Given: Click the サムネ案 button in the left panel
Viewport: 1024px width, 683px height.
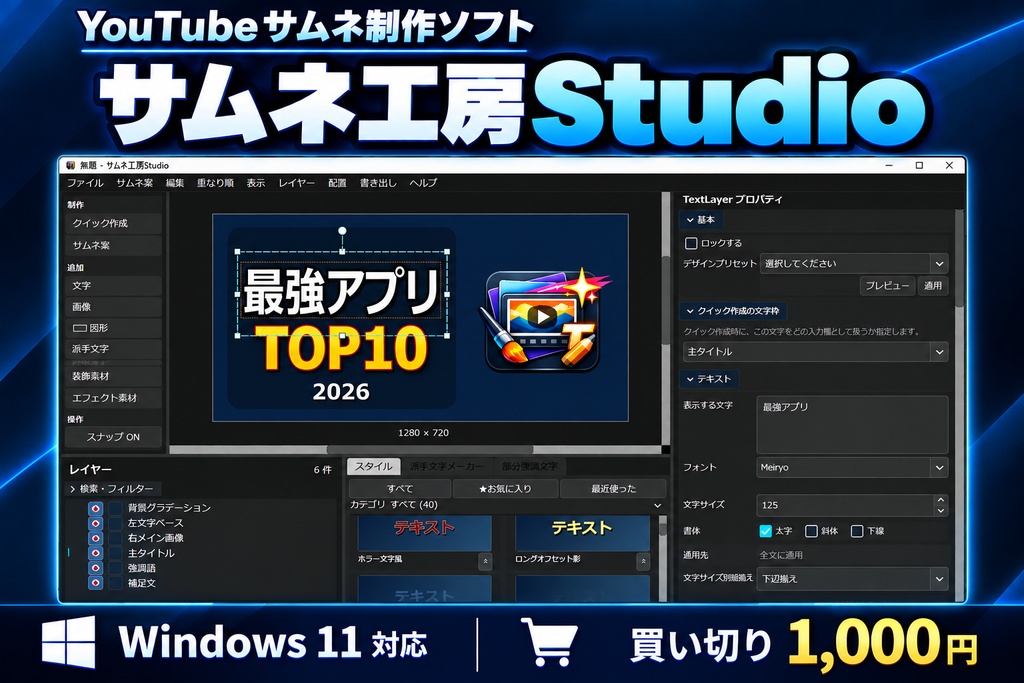Looking at the screenshot, I should pos(113,246).
